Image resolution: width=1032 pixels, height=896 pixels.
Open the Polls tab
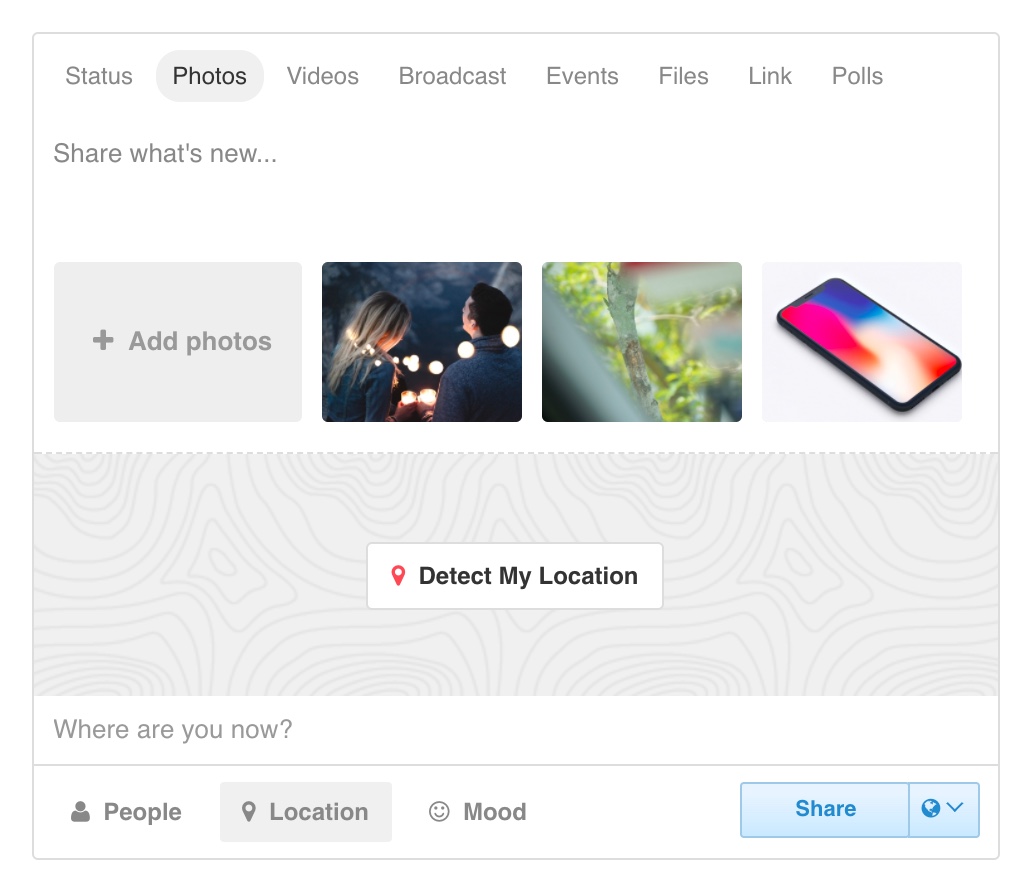tap(857, 76)
